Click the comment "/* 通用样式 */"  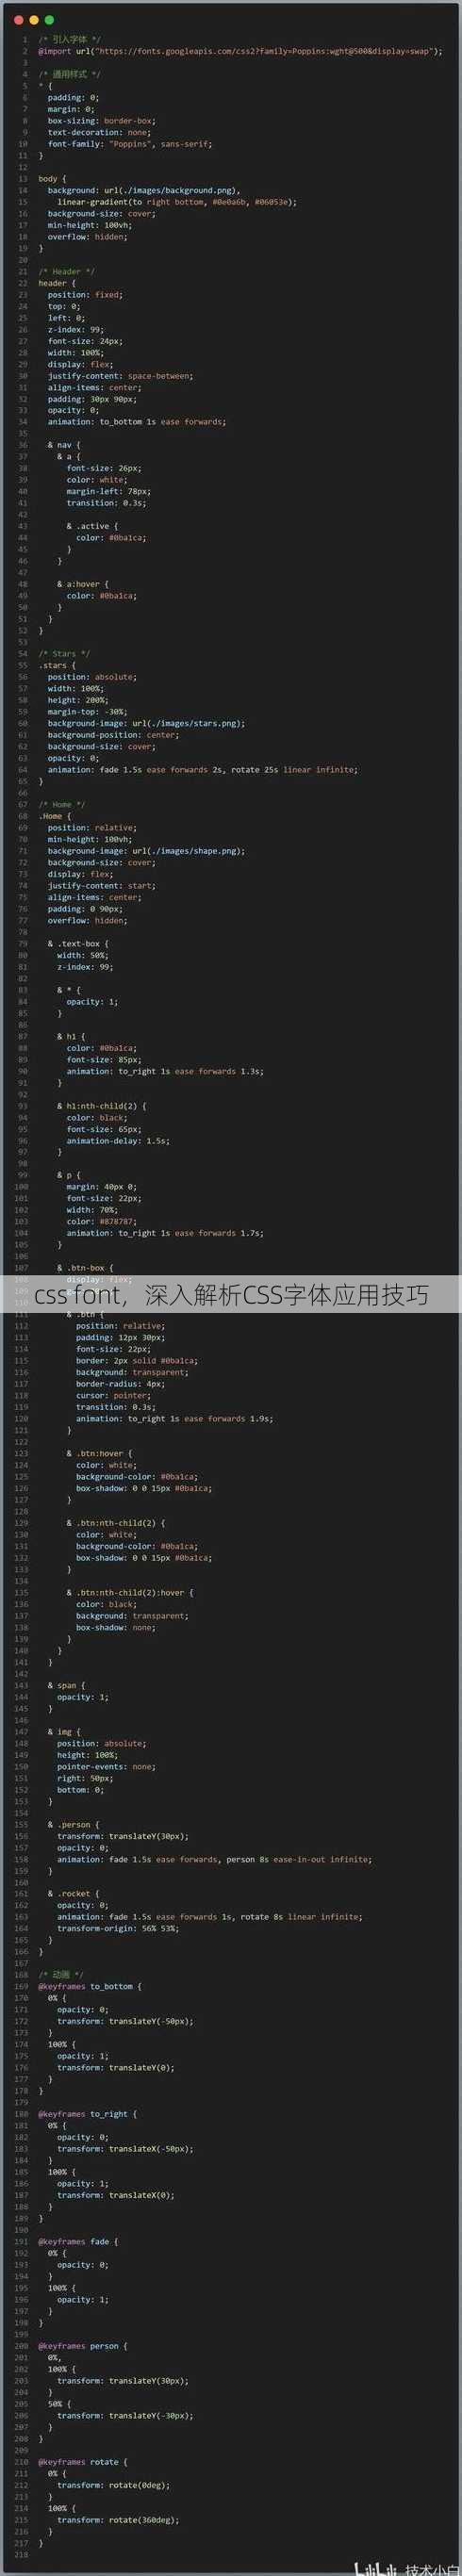[69, 74]
